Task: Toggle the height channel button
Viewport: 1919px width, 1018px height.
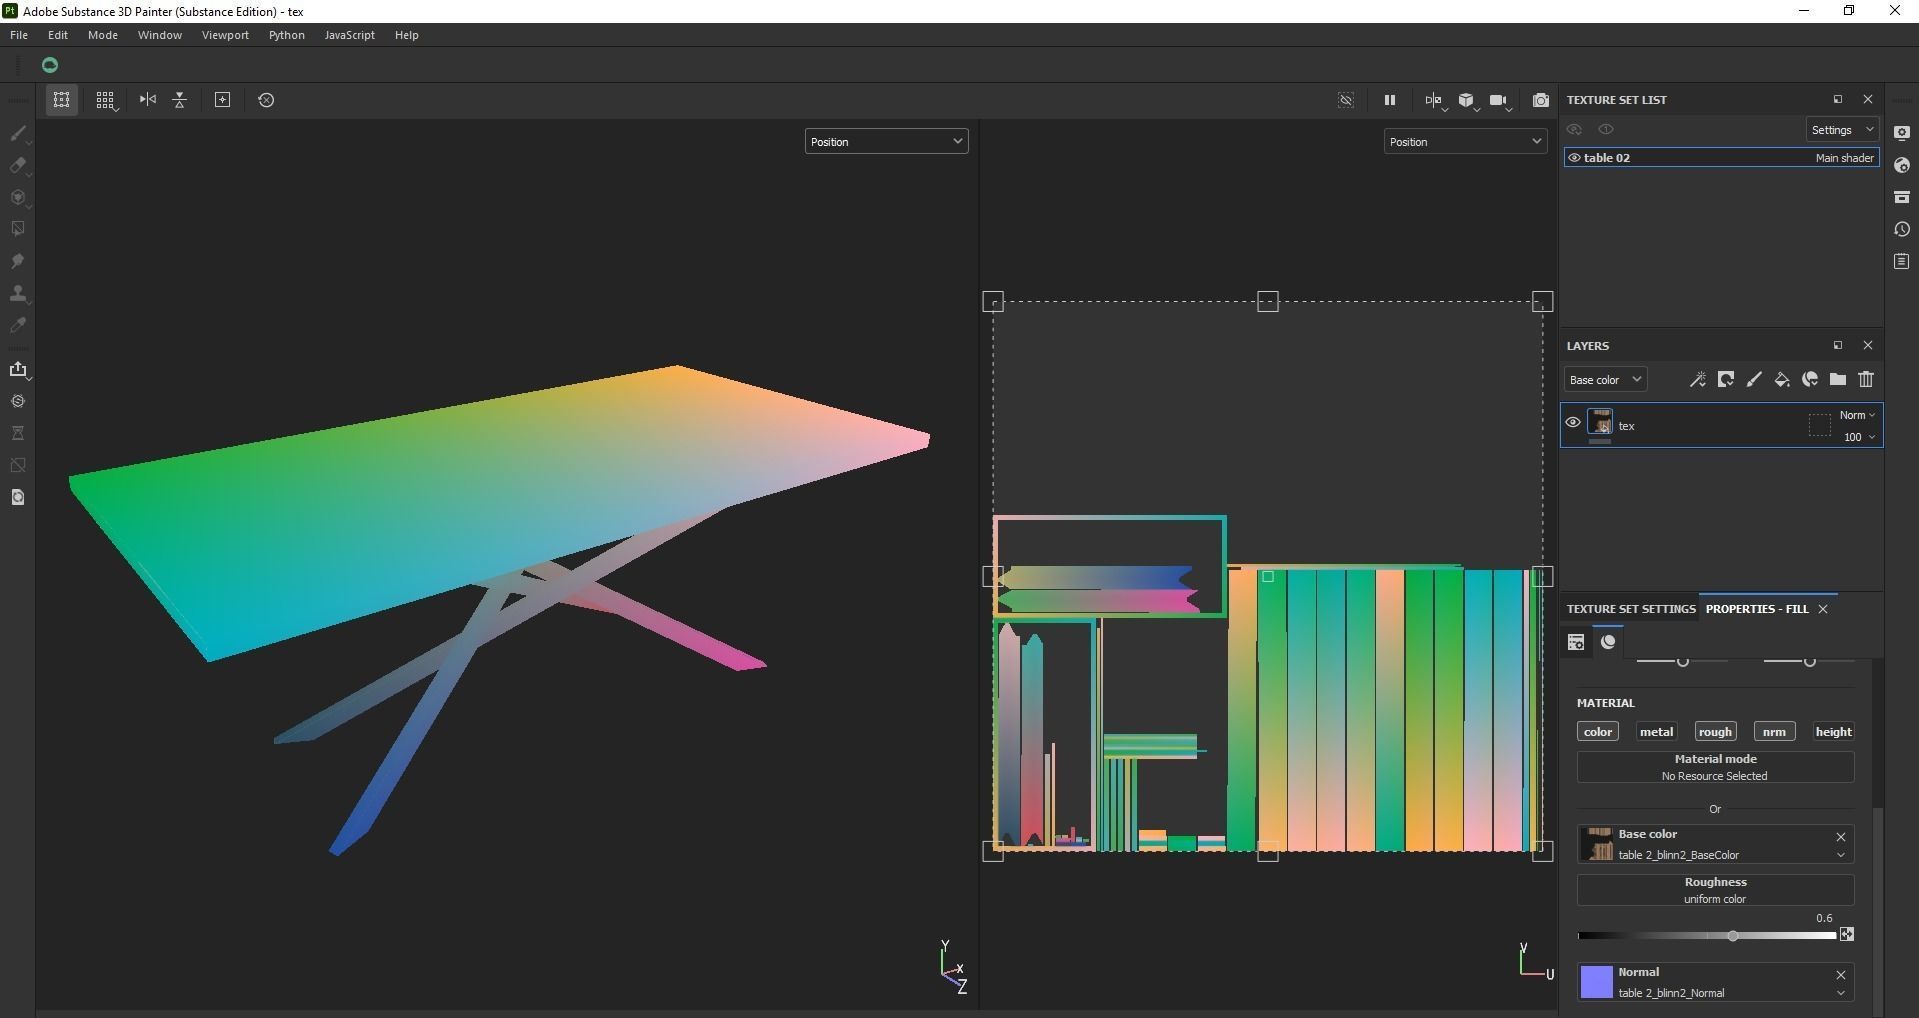Action: tap(1833, 732)
